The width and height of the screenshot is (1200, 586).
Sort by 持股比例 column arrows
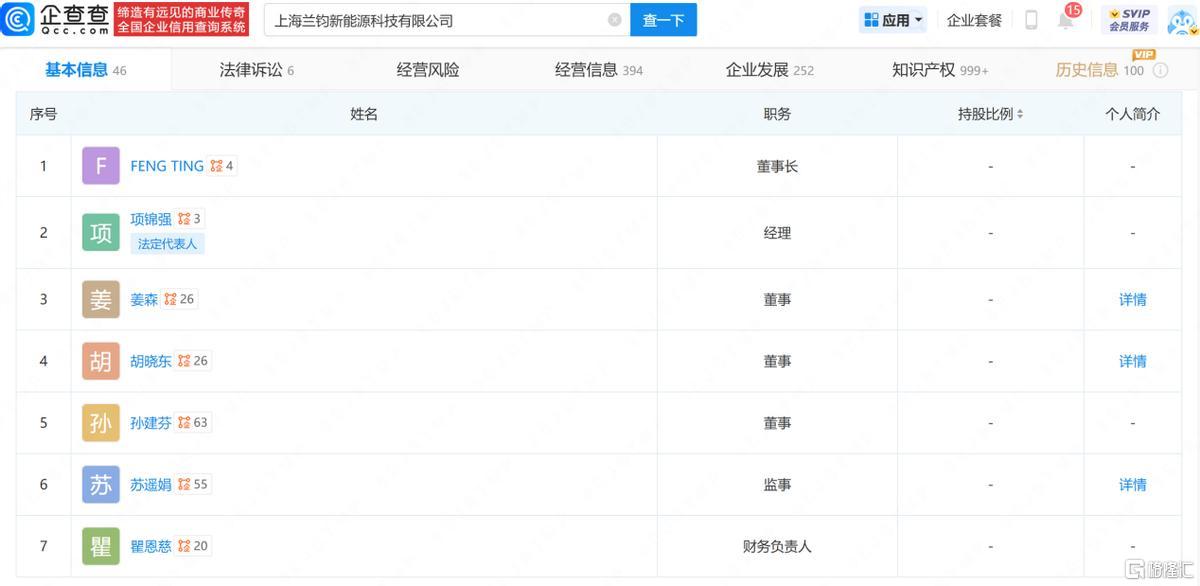[1020, 115]
